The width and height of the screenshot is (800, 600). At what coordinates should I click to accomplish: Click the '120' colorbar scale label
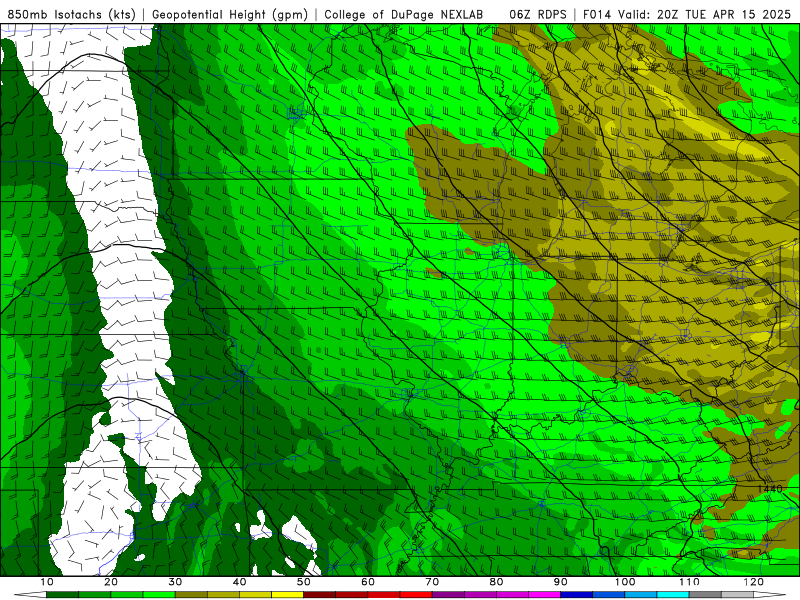tap(754, 582)
